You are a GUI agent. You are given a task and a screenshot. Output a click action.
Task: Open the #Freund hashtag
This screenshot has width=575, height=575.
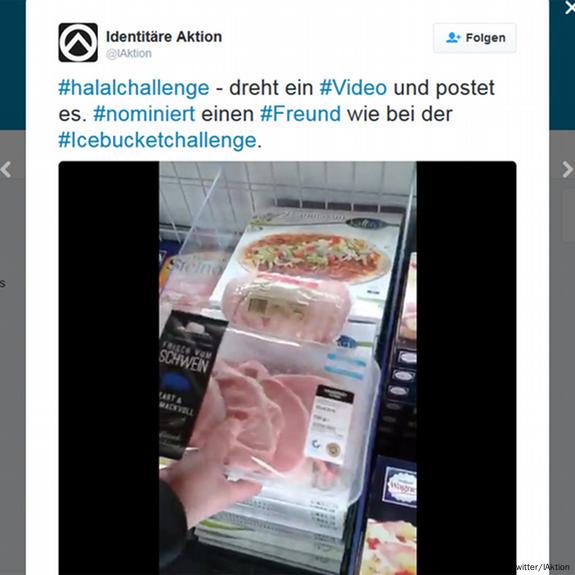(x=300, y=114)
